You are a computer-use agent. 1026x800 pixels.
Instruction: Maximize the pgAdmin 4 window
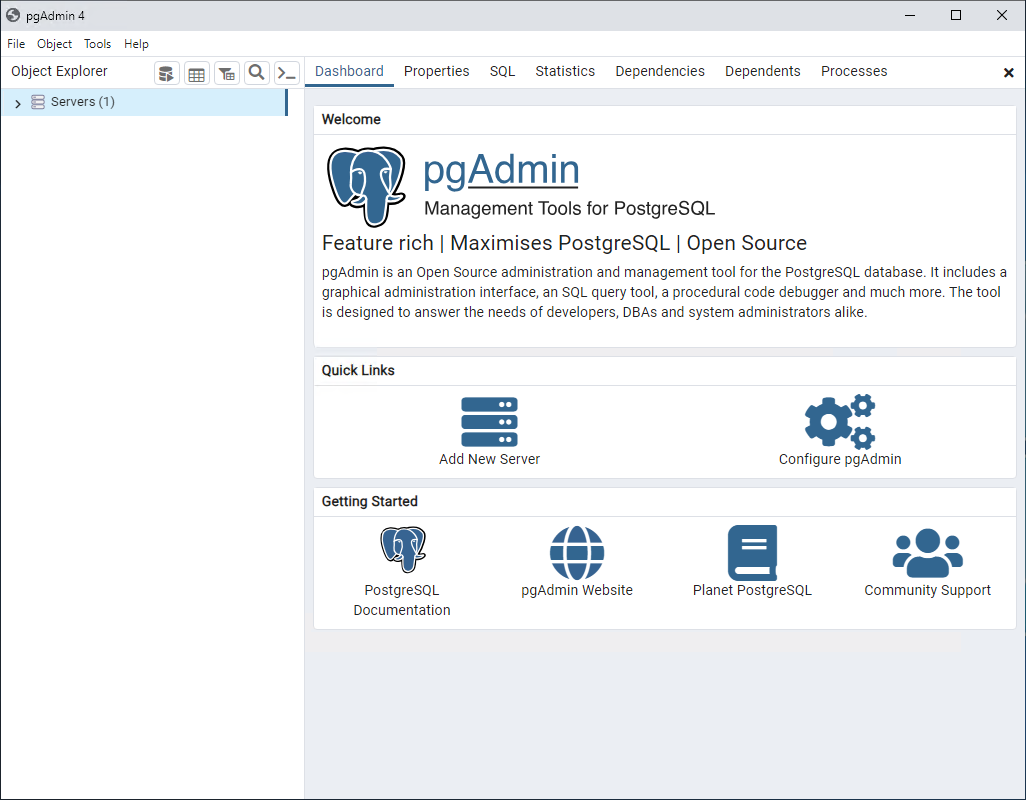956,15
